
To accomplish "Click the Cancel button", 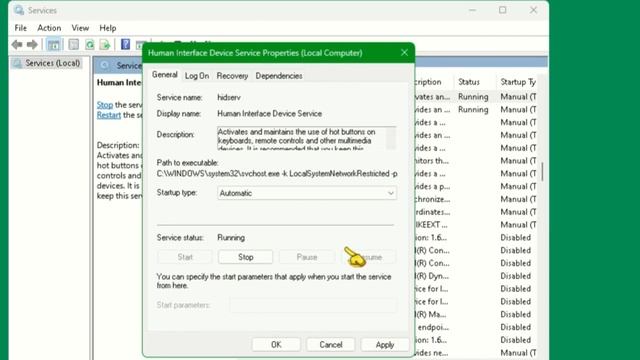I will pyautogui.click(x=331, y=344).
